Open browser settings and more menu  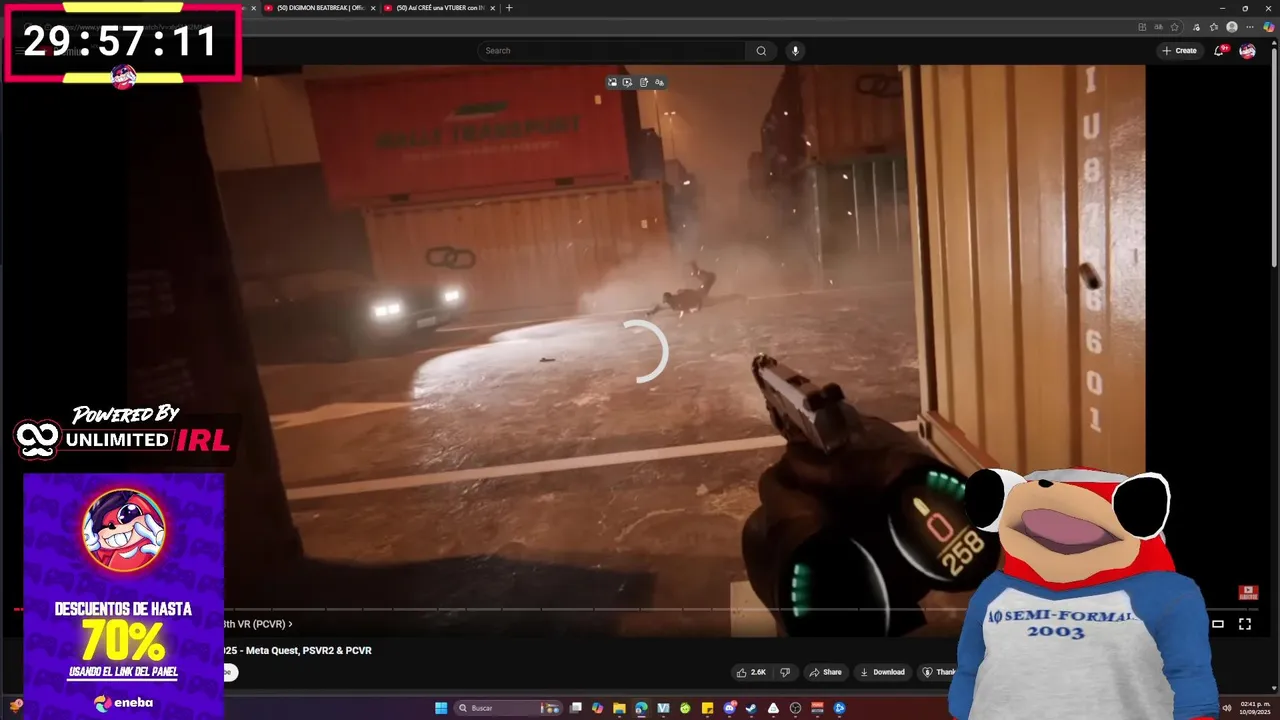click(1250, 27)
